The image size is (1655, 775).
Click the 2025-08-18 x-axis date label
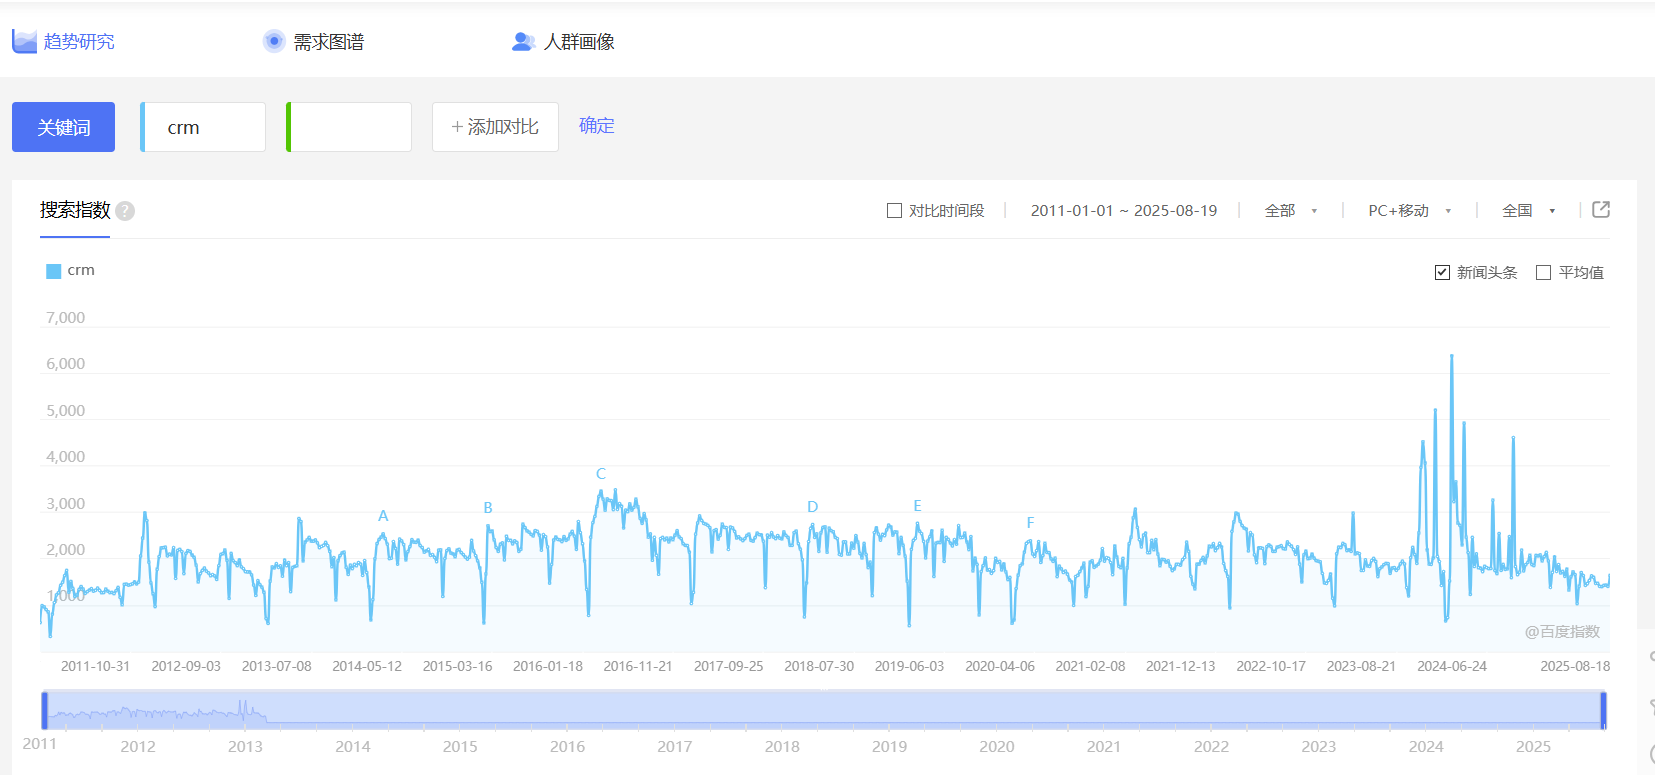(x=1575, y=666)
